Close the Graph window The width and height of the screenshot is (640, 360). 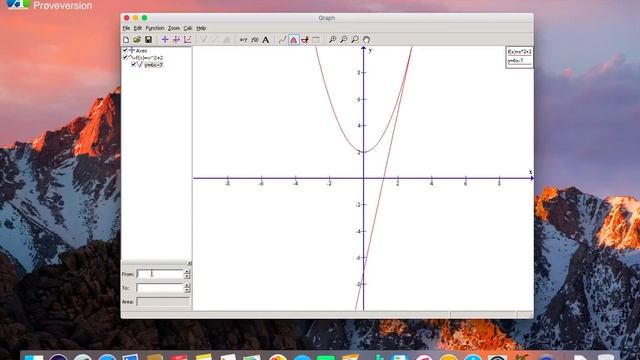127,18
